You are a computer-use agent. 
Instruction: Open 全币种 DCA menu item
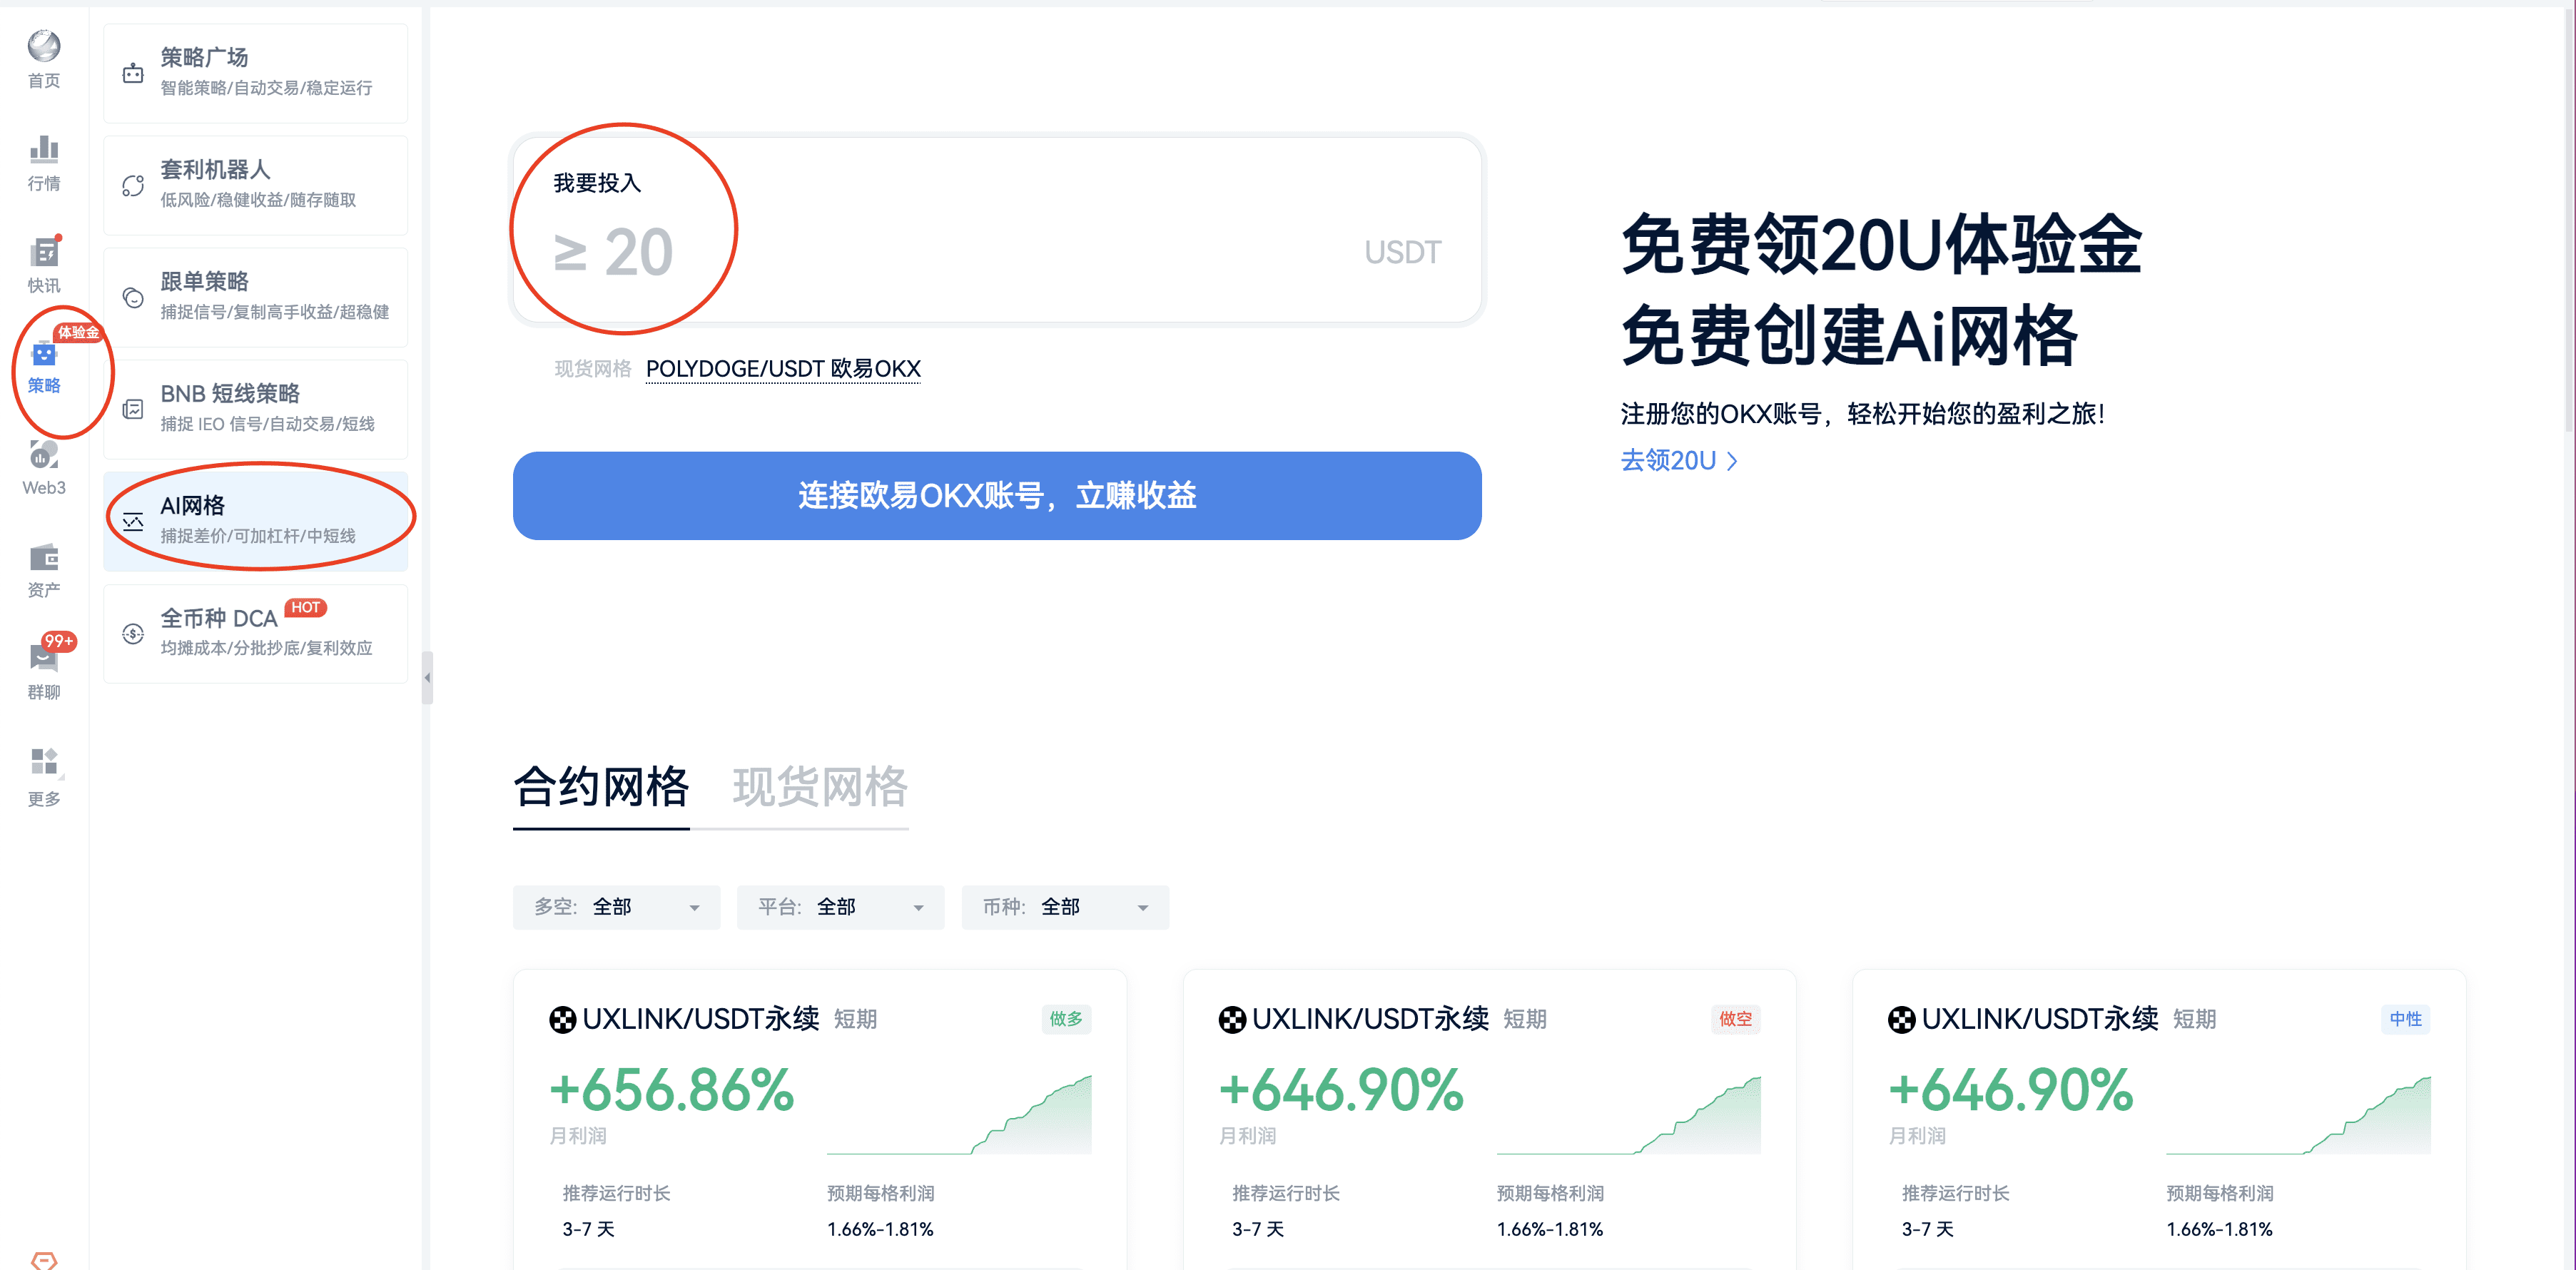click(x=255, y=633)
